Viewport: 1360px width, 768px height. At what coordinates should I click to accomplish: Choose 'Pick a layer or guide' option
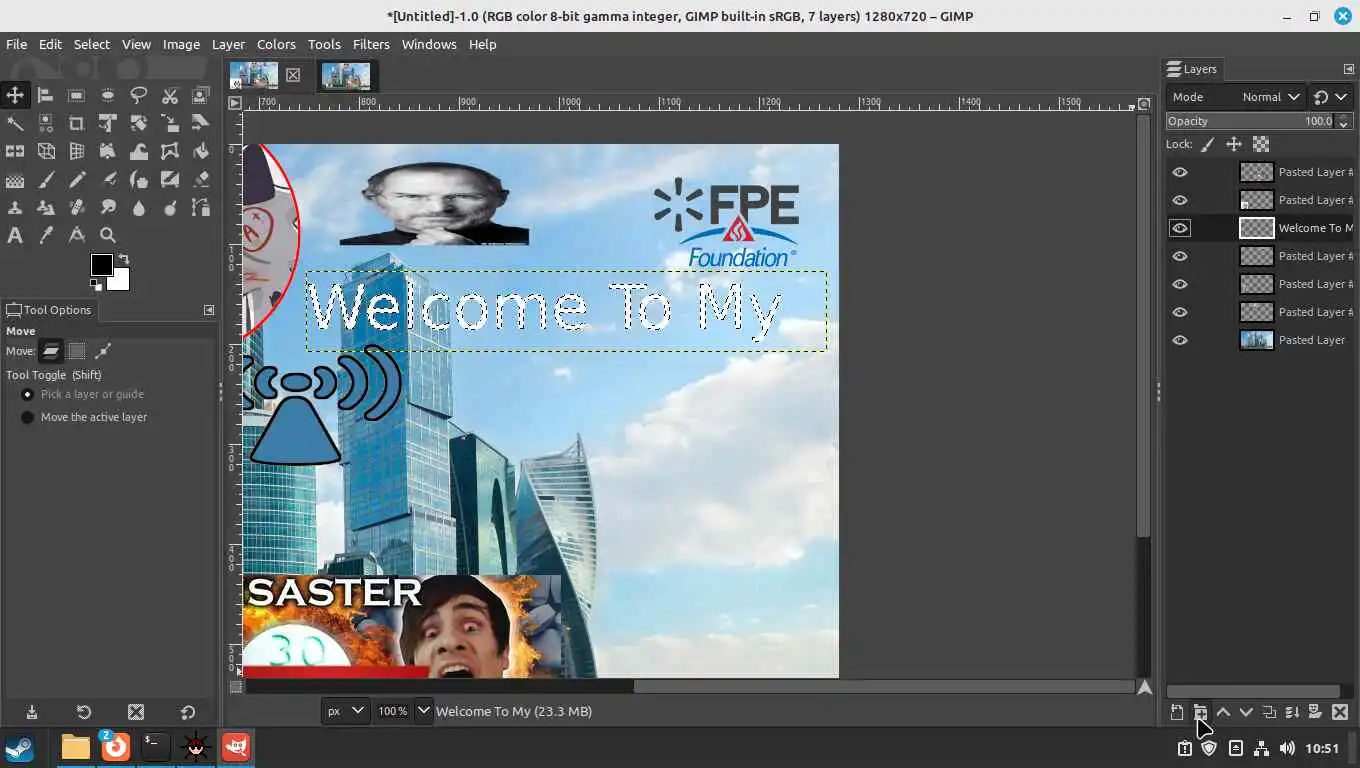83,394
